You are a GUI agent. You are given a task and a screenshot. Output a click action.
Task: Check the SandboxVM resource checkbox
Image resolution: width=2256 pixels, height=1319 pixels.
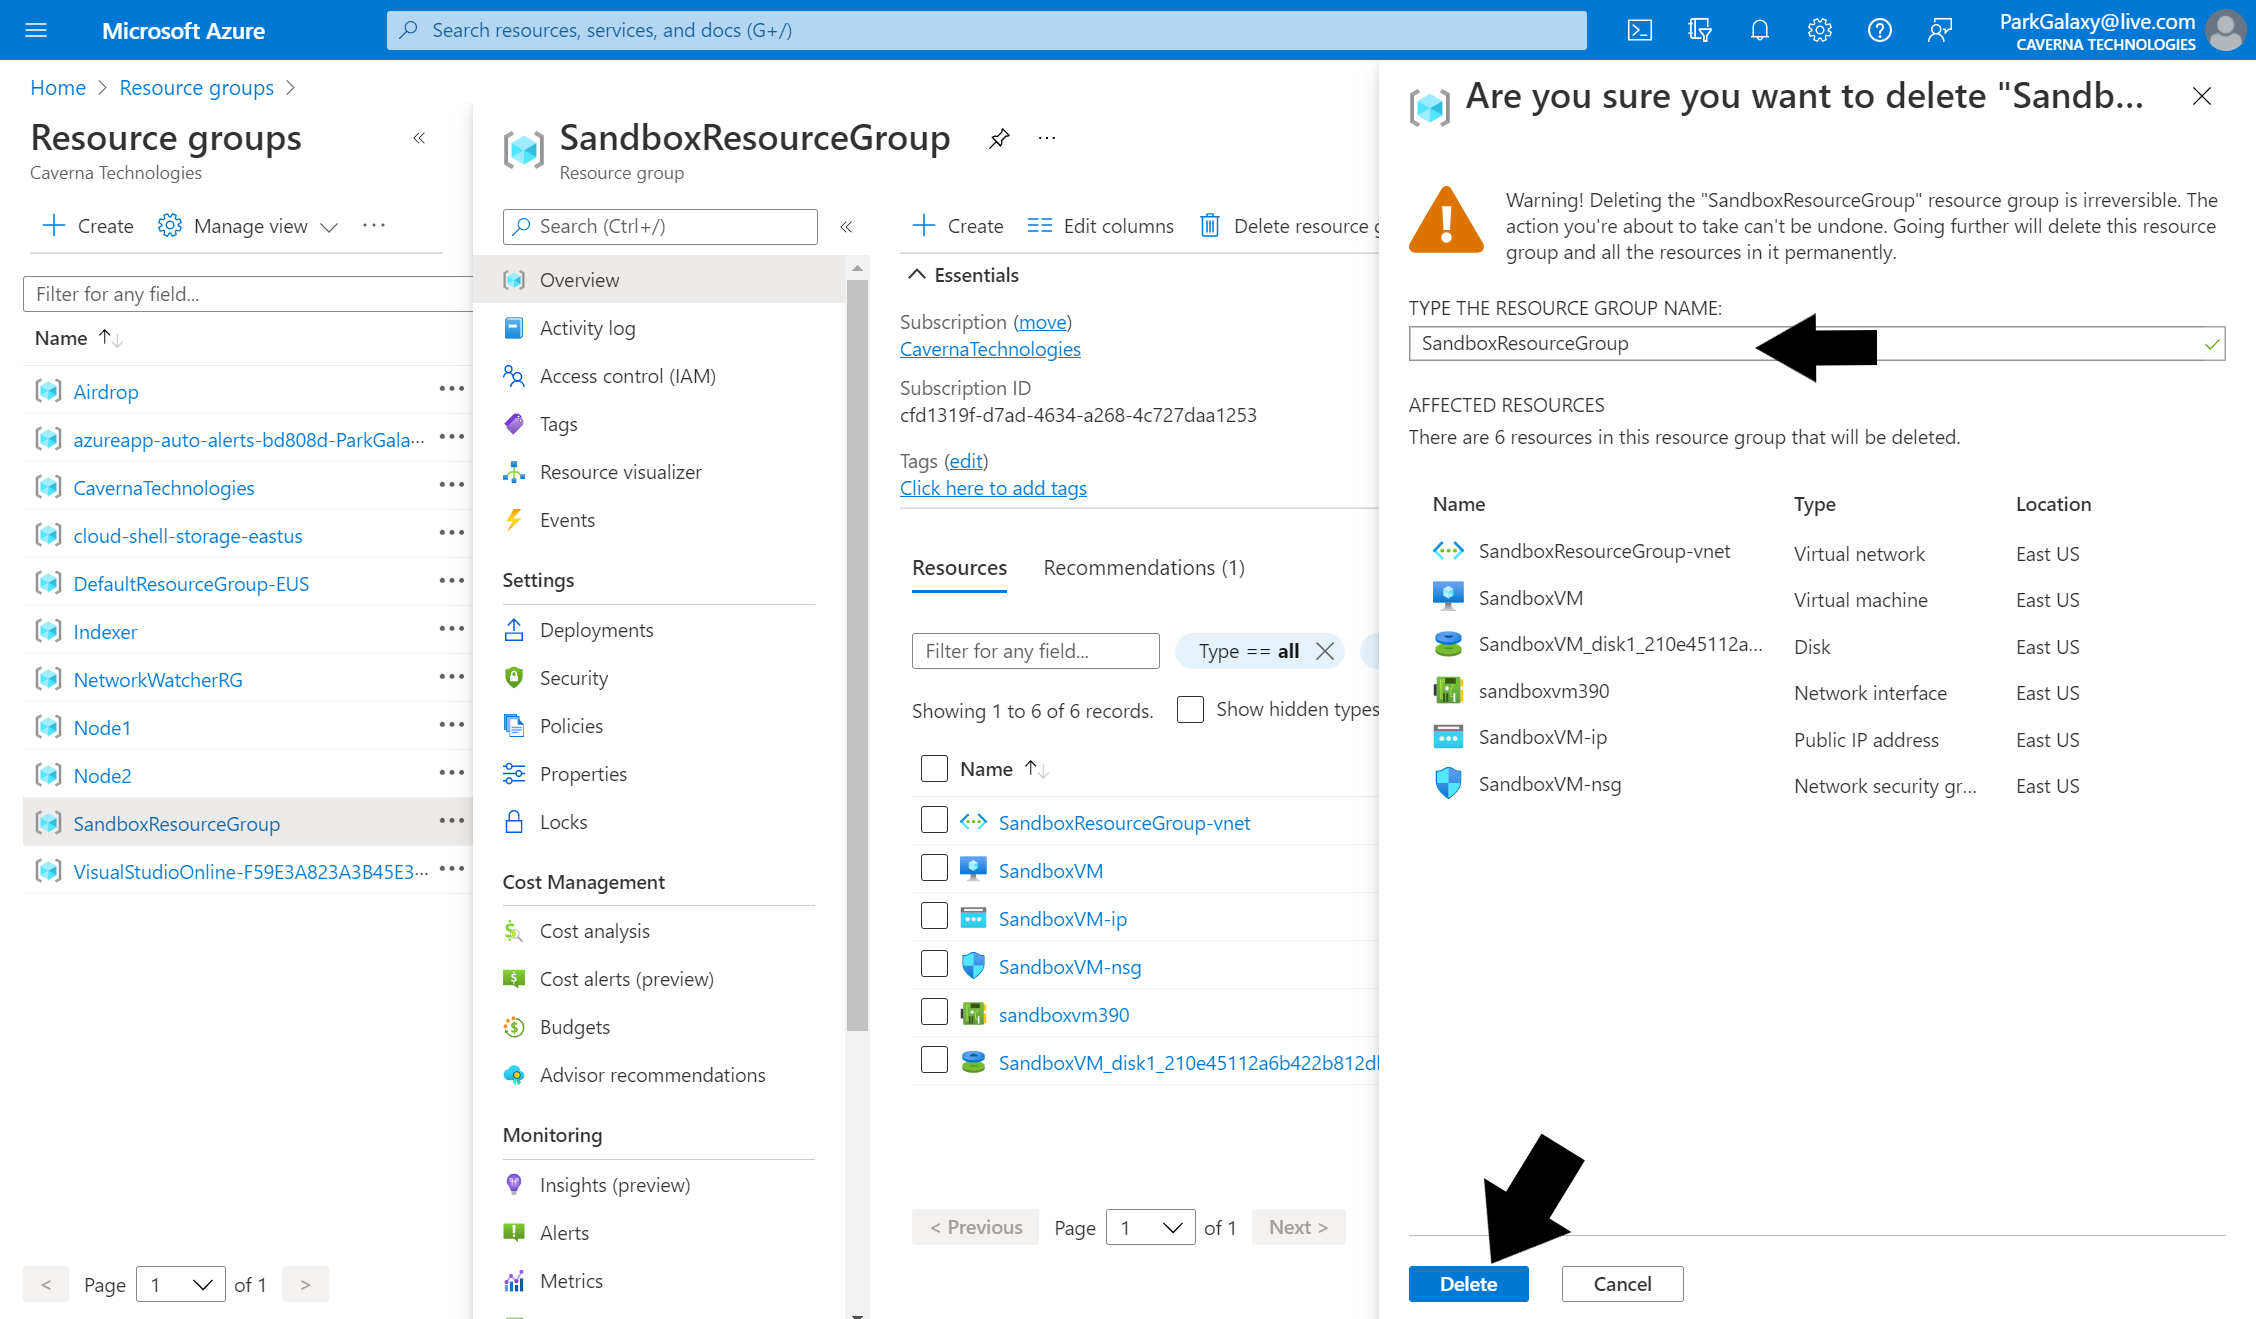tap(934, 868)
